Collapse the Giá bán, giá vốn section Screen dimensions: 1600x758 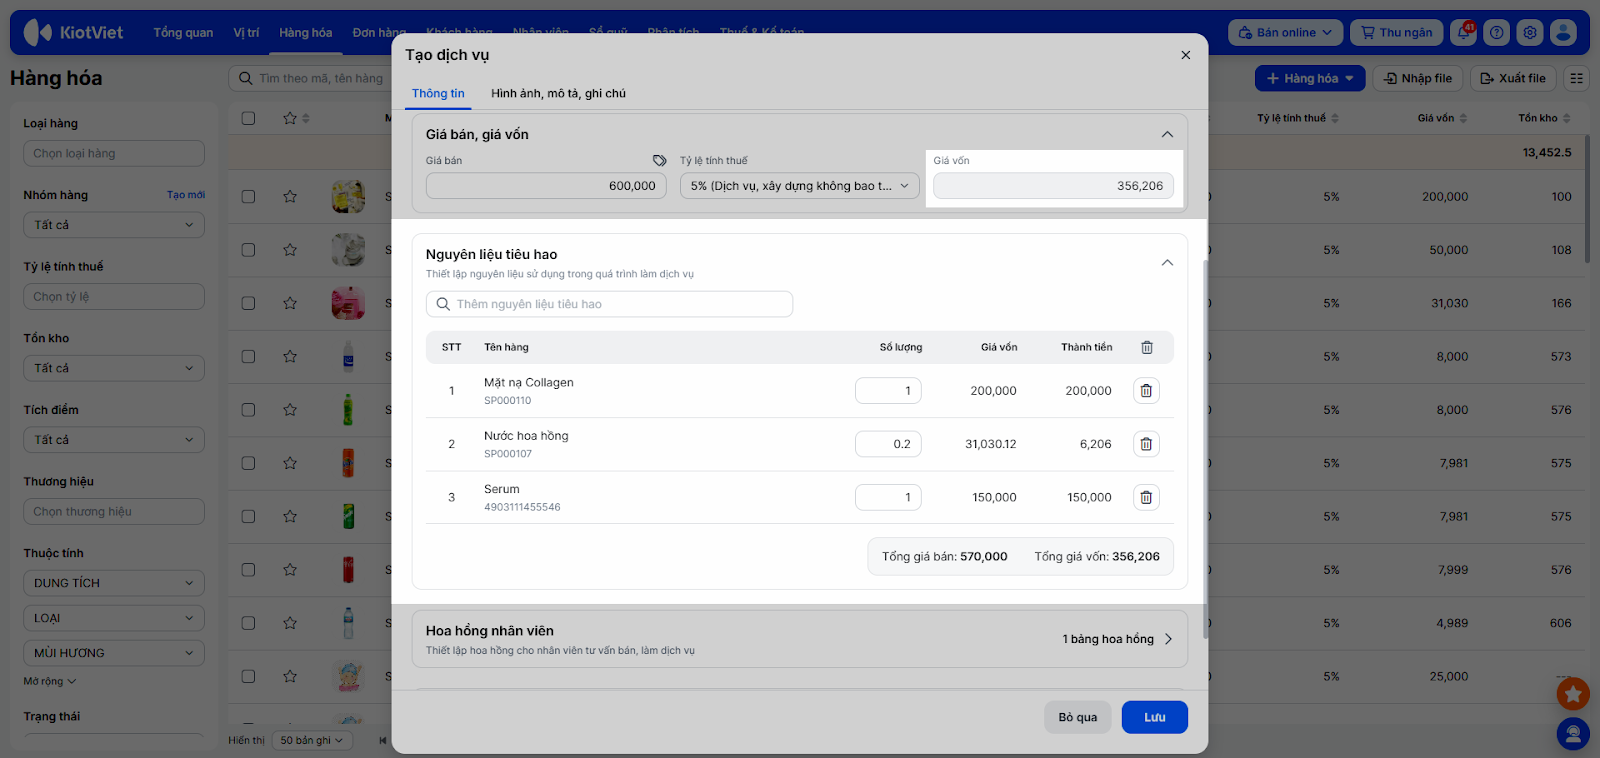click(1167, 134)
